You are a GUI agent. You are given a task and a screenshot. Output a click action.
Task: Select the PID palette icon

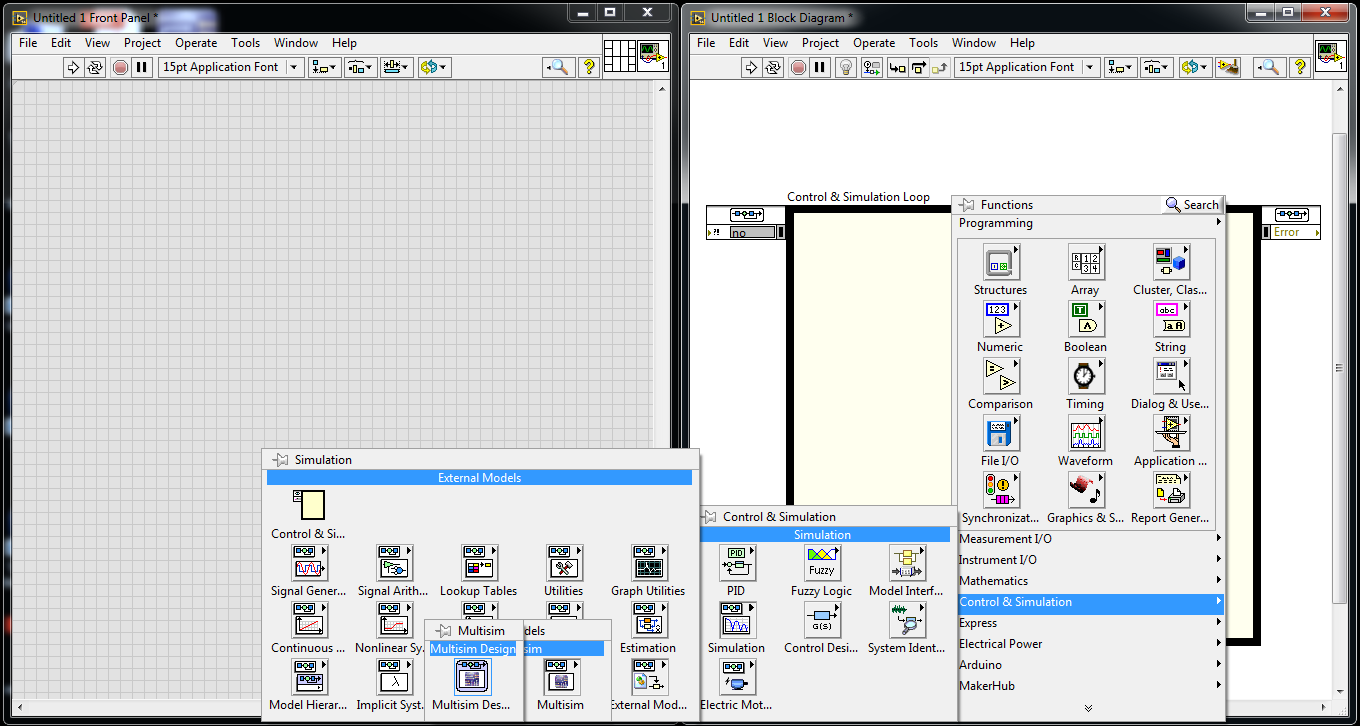[x=737, y=562]
